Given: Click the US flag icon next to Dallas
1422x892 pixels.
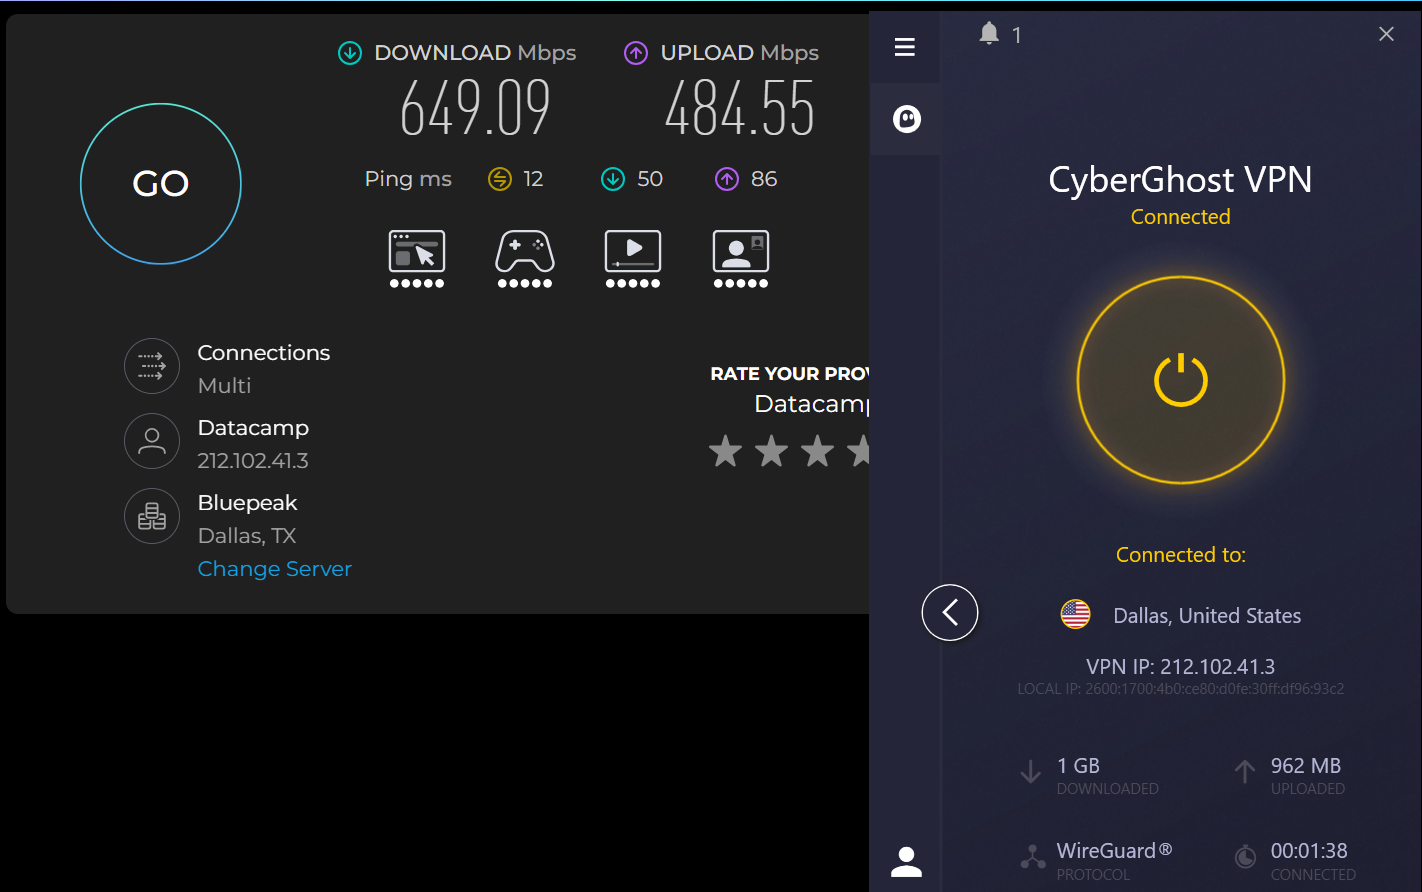Looking at the screenshot, I should (1076, 614).
